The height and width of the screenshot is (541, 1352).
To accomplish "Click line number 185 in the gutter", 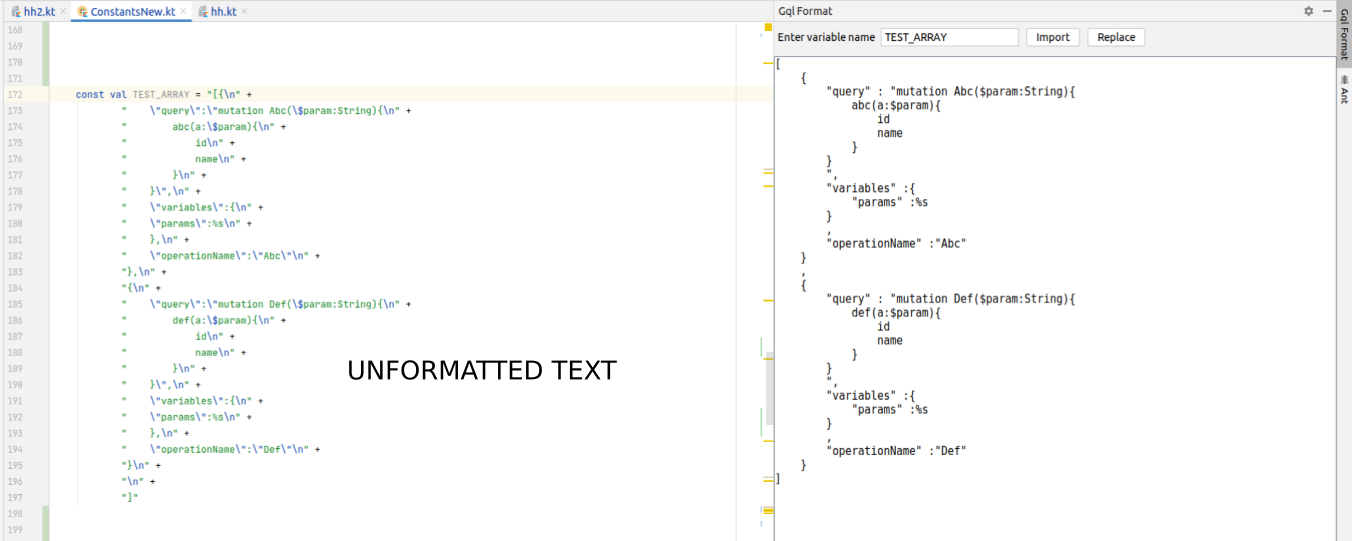I will click(x=15, y=304).
